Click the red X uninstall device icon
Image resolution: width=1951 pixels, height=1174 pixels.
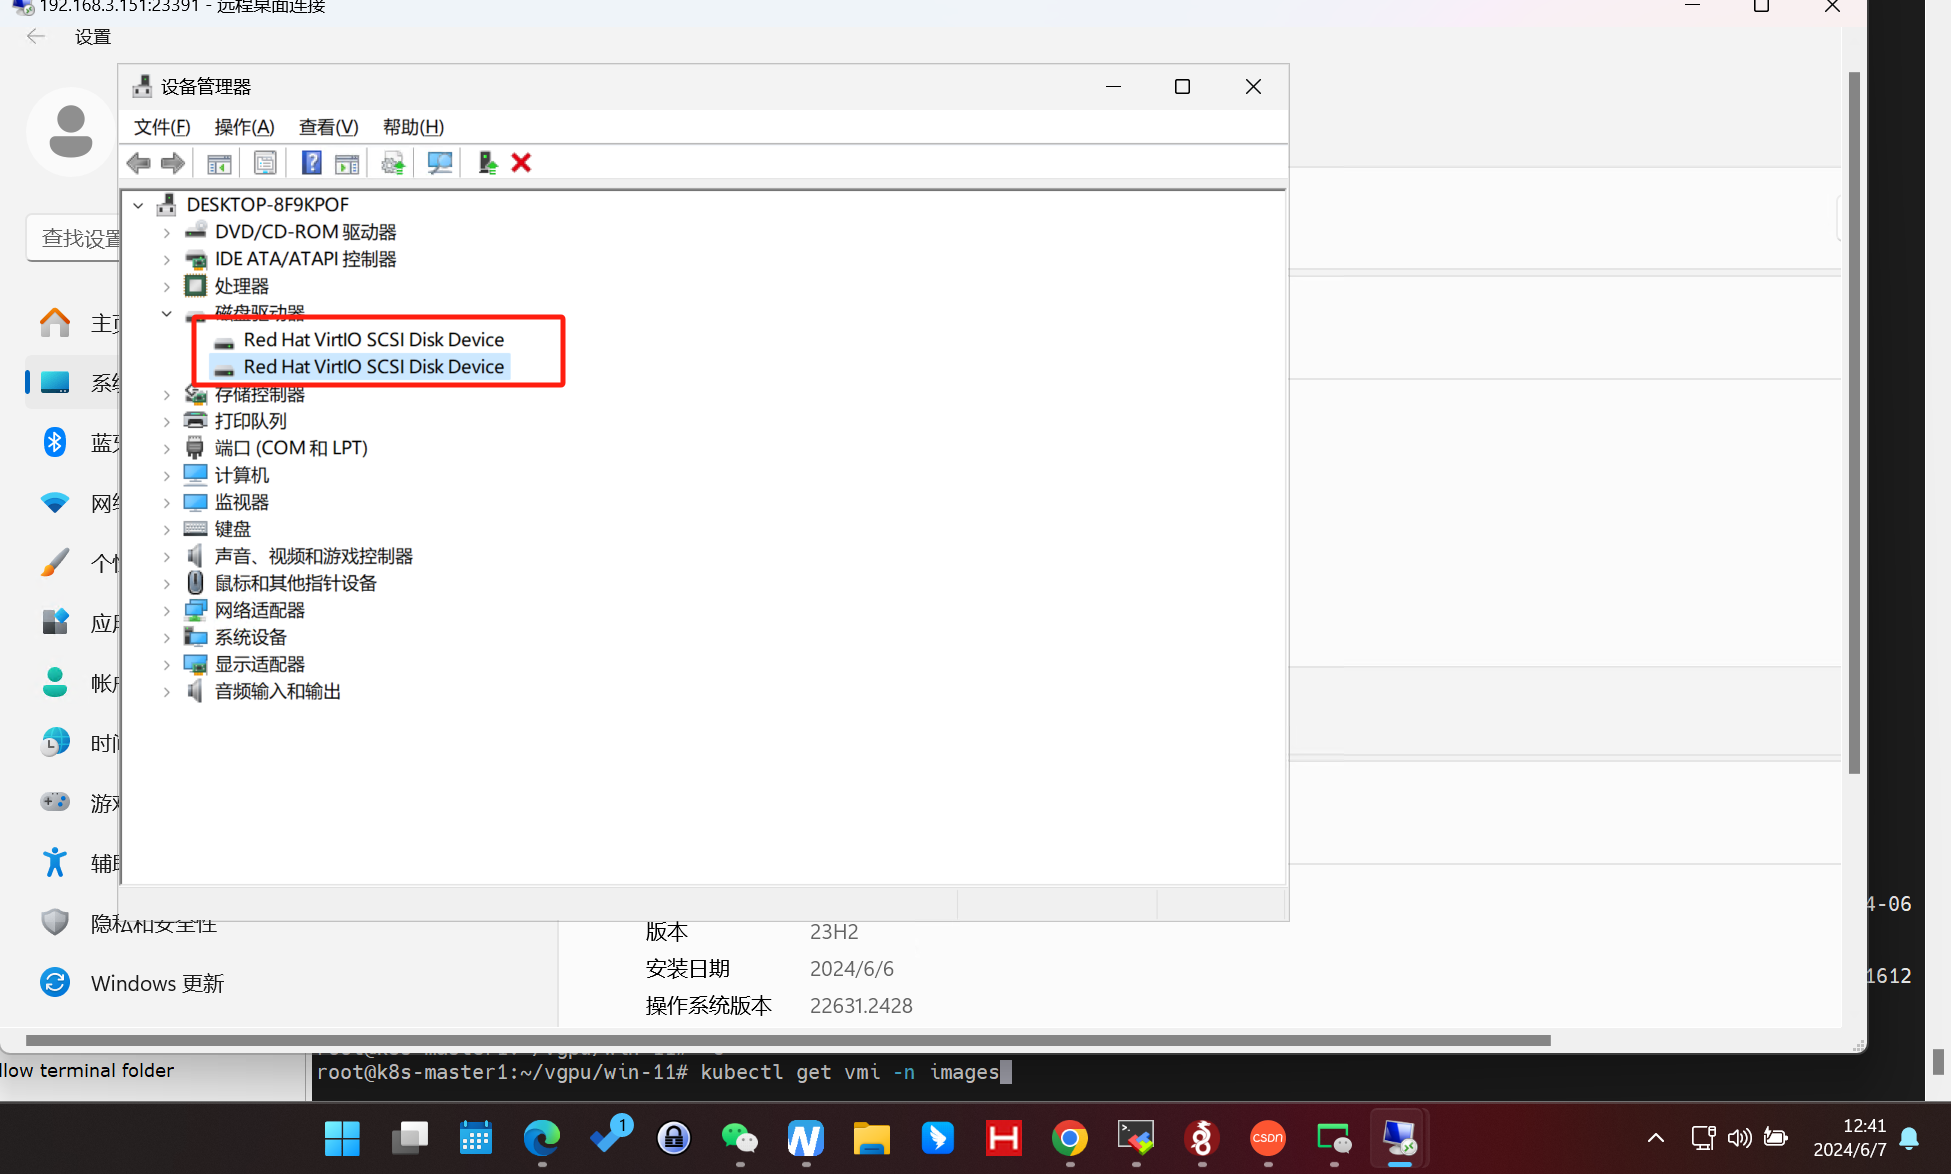tap(521, 163)
